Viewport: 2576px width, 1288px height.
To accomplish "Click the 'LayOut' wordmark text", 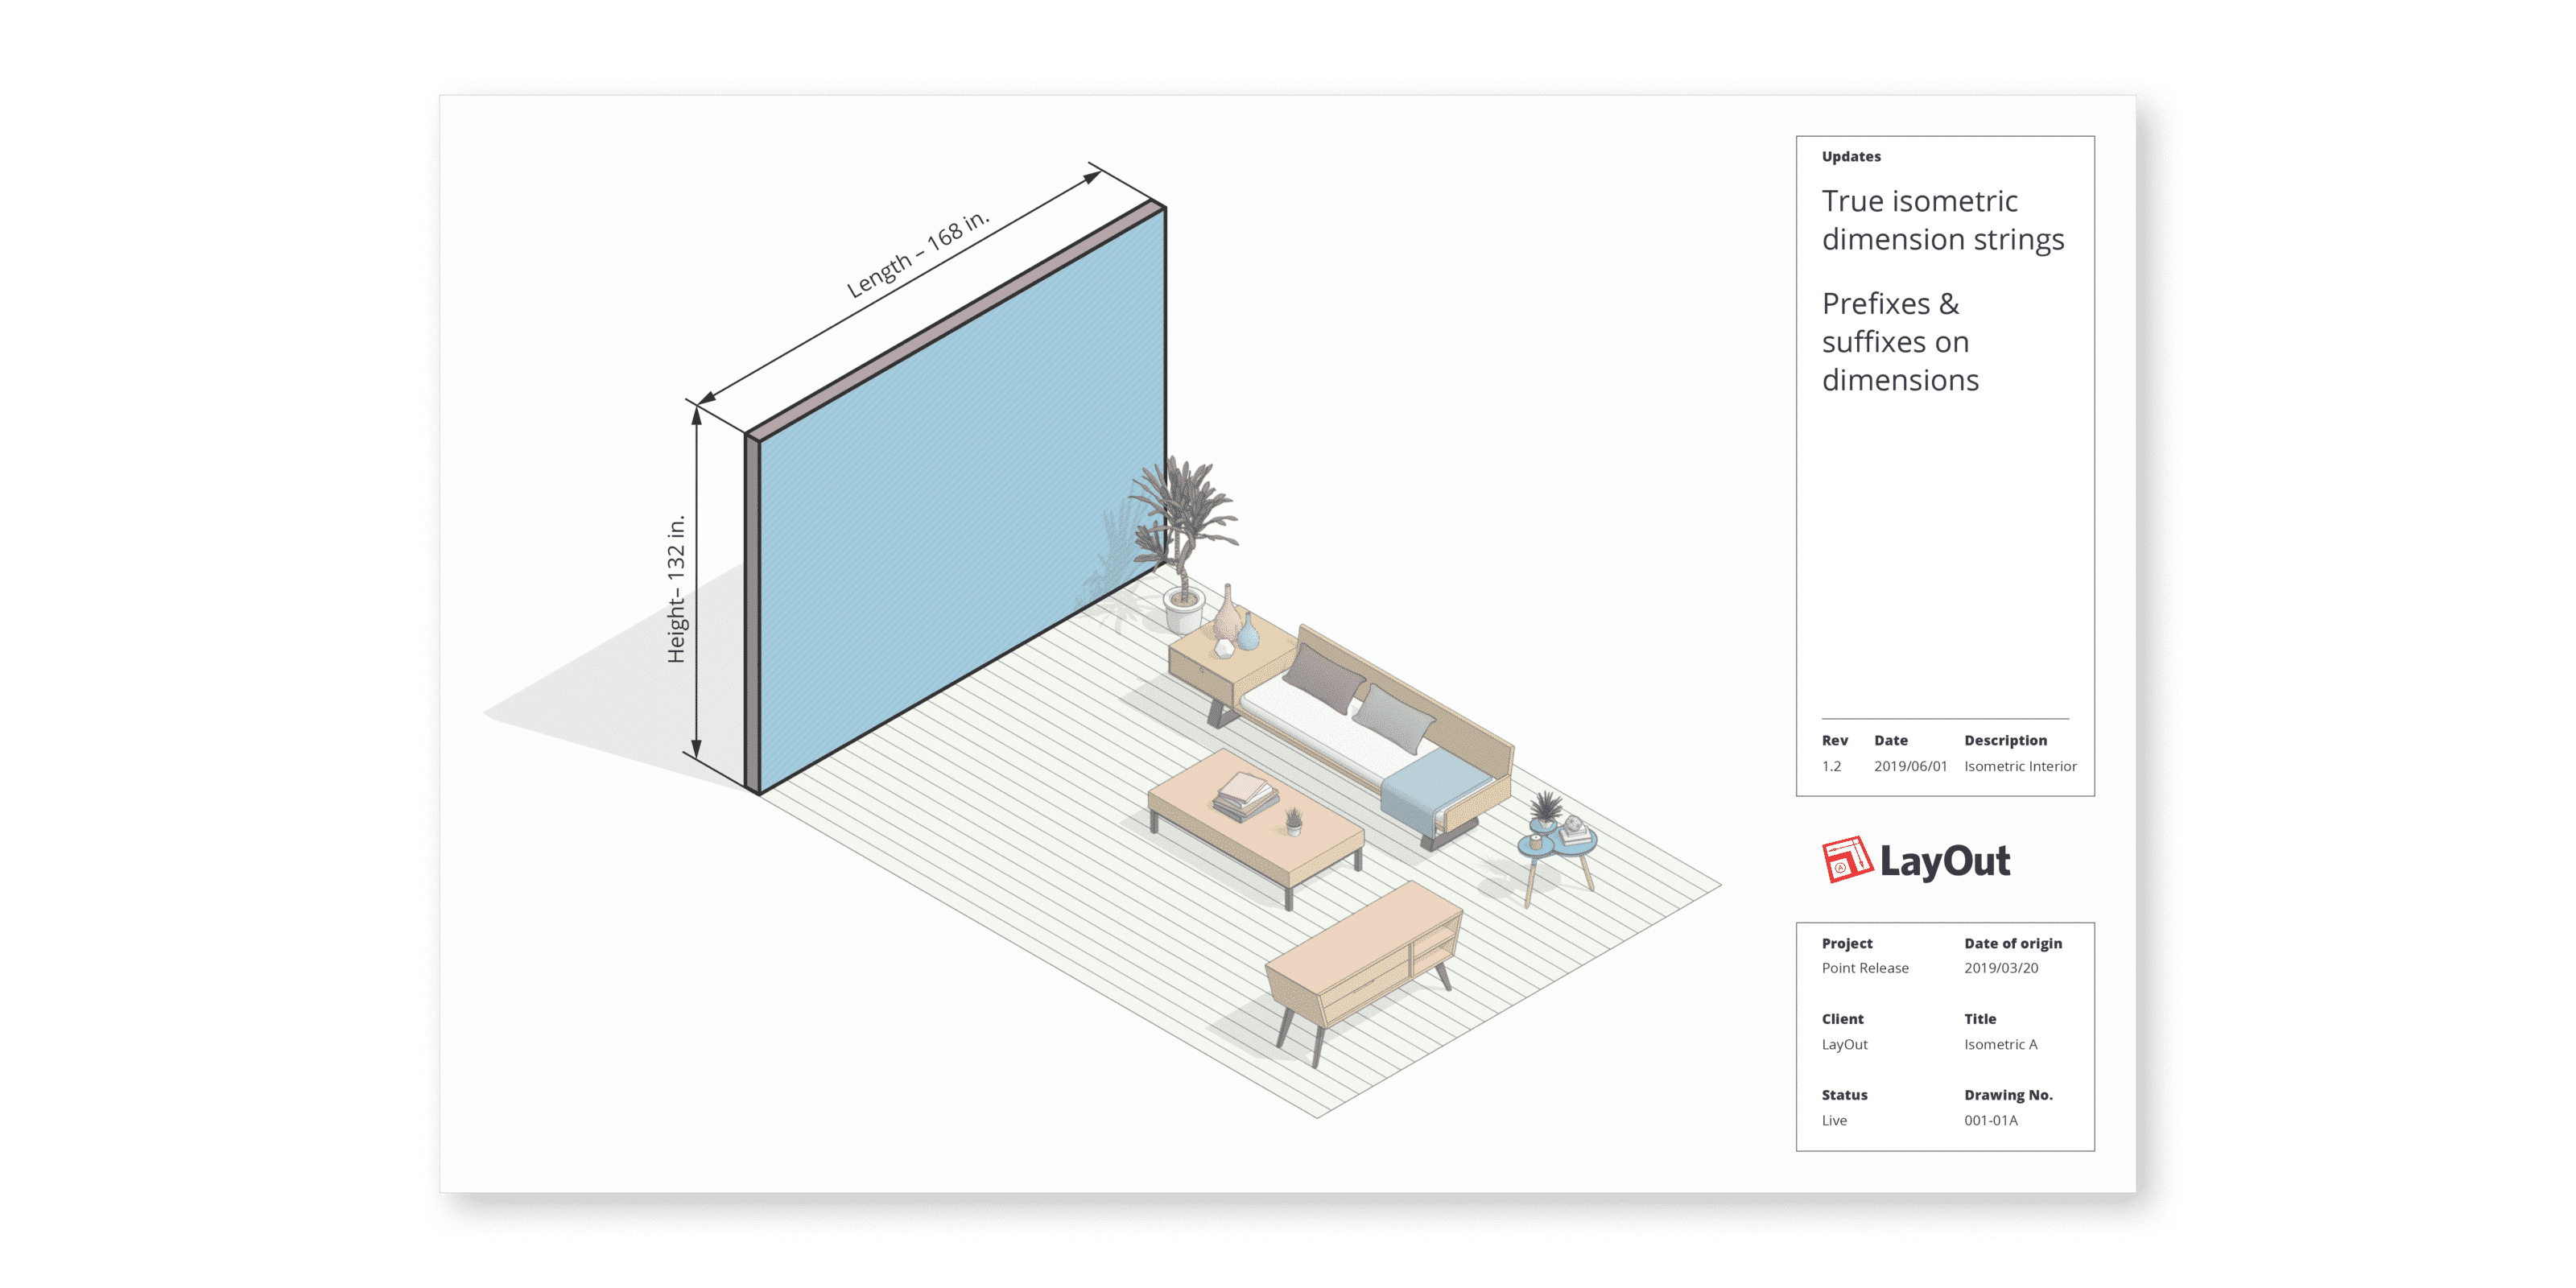I will (1944, 862).
